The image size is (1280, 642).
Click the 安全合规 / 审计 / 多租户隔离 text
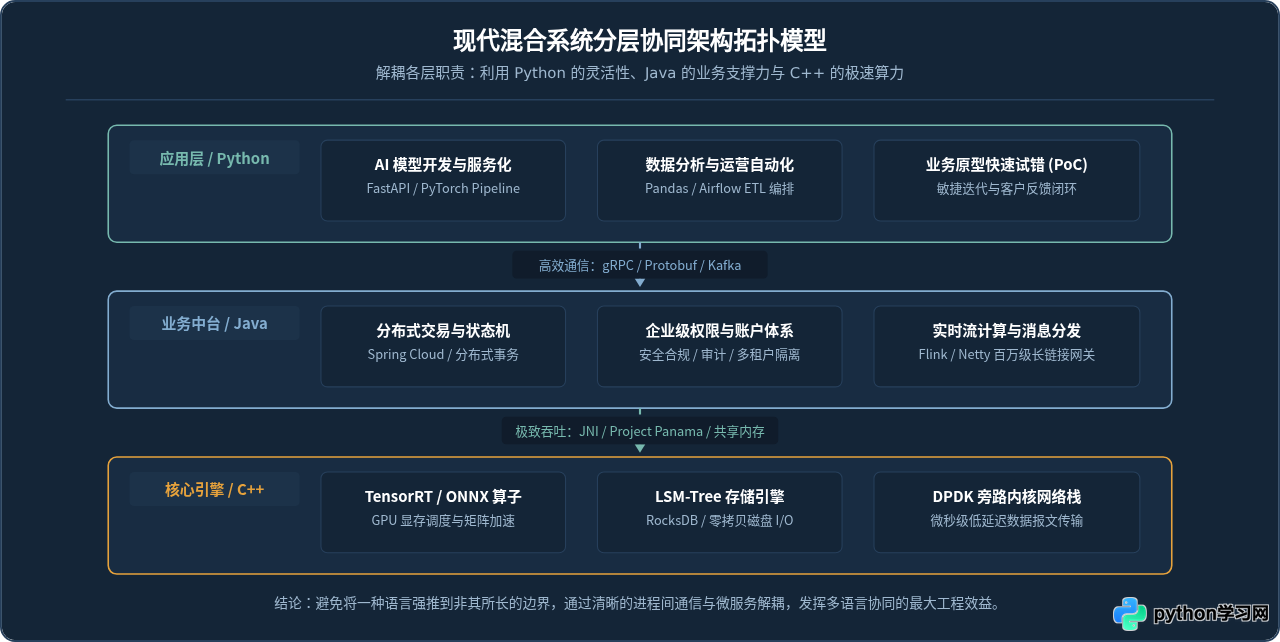tap(720, 354)
